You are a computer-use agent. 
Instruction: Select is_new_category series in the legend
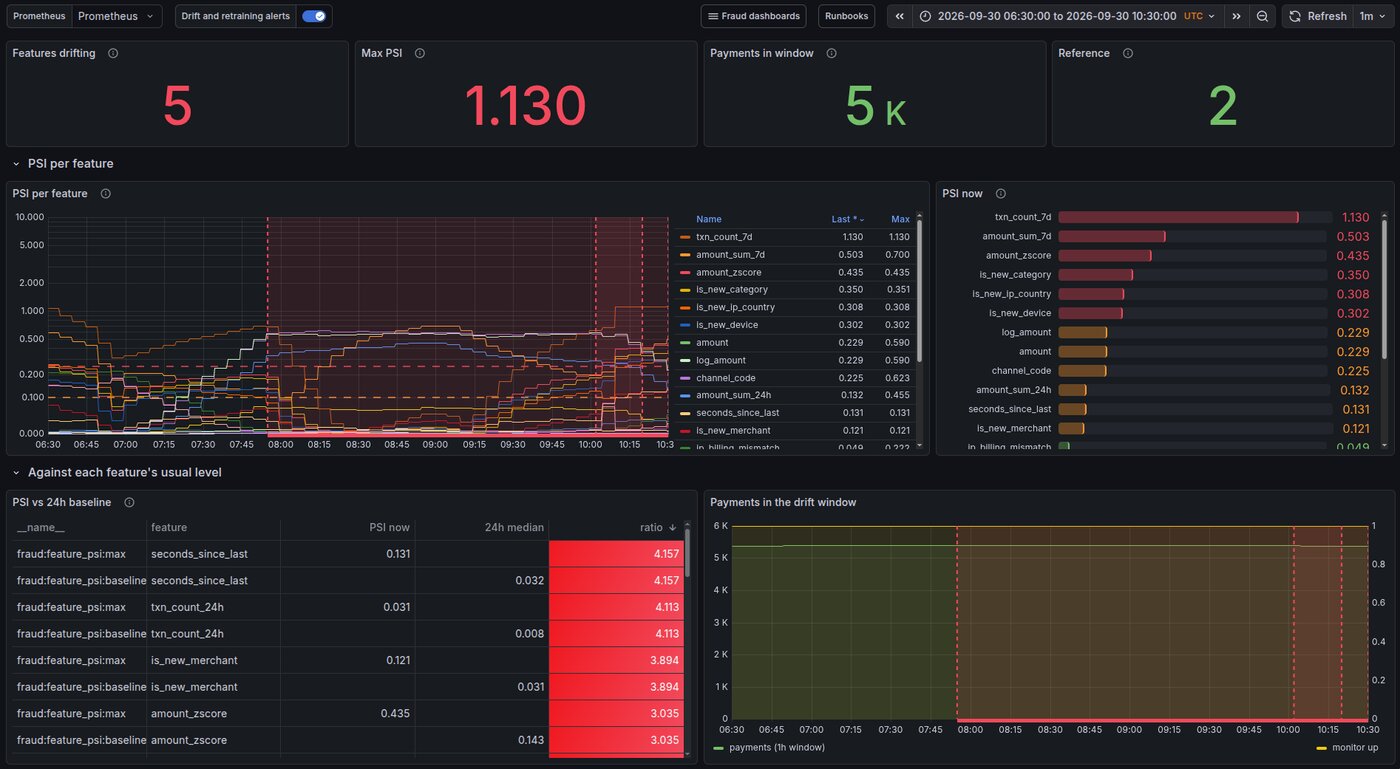coord(732,290)
